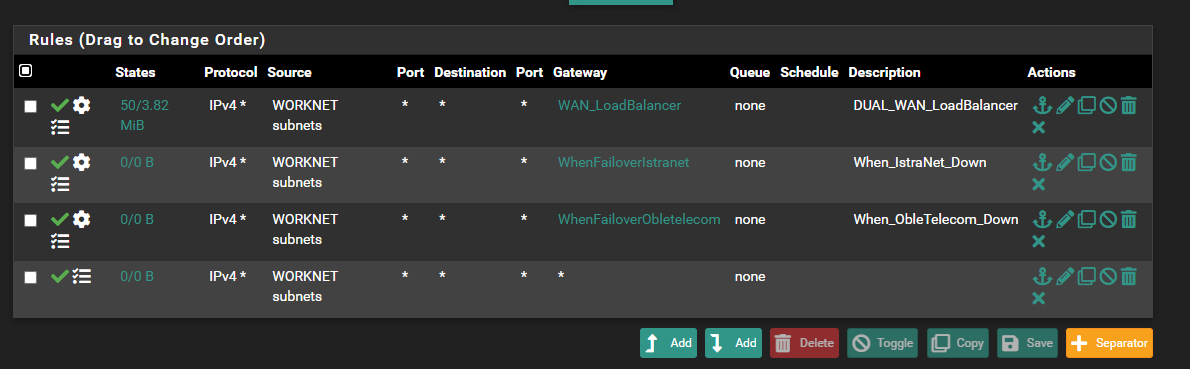This screenshot has width=1190, height=369.
Task: Open the WhenFailoverObletelecom gateway link
Action: [x=639, y=219]
